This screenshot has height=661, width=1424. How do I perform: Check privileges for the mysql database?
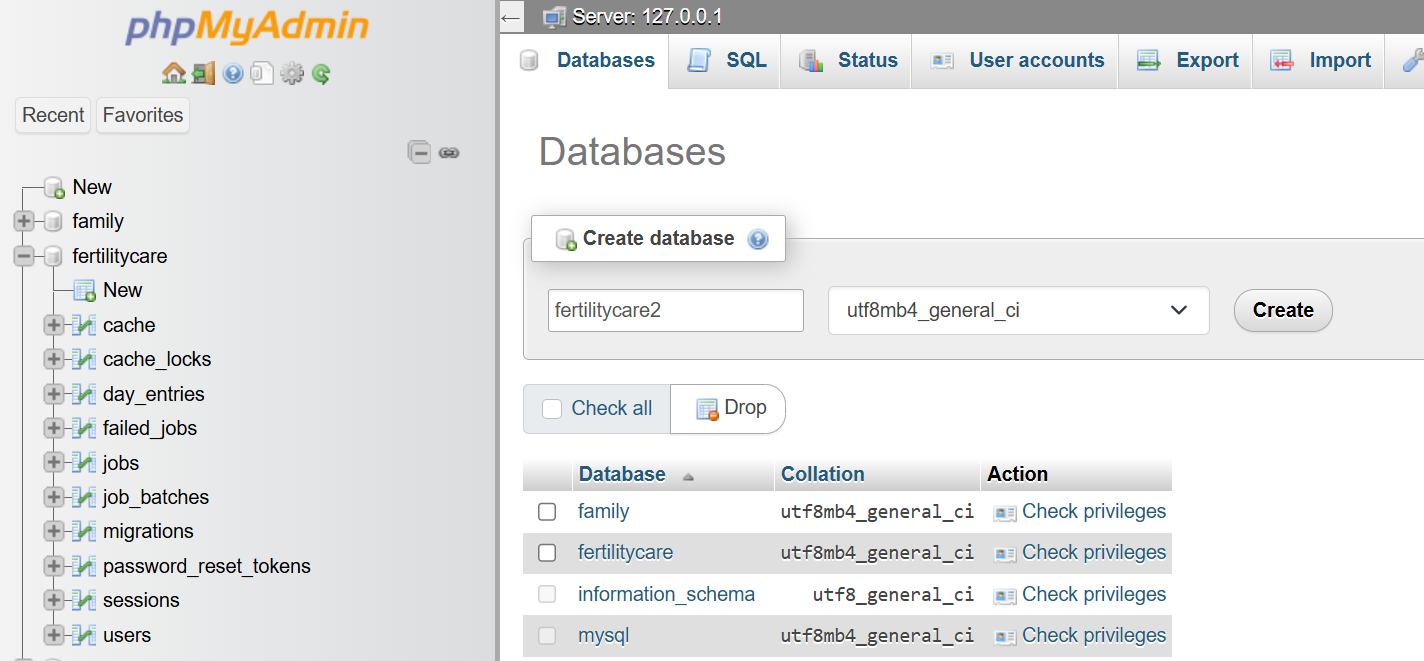tap(1093, 635)
